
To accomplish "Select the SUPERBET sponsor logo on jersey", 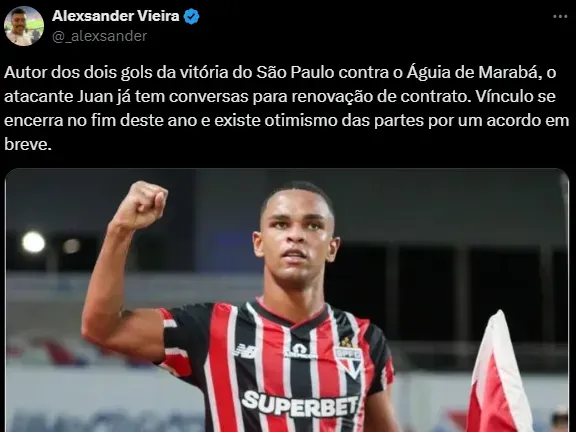I will (x=300, y=404).
